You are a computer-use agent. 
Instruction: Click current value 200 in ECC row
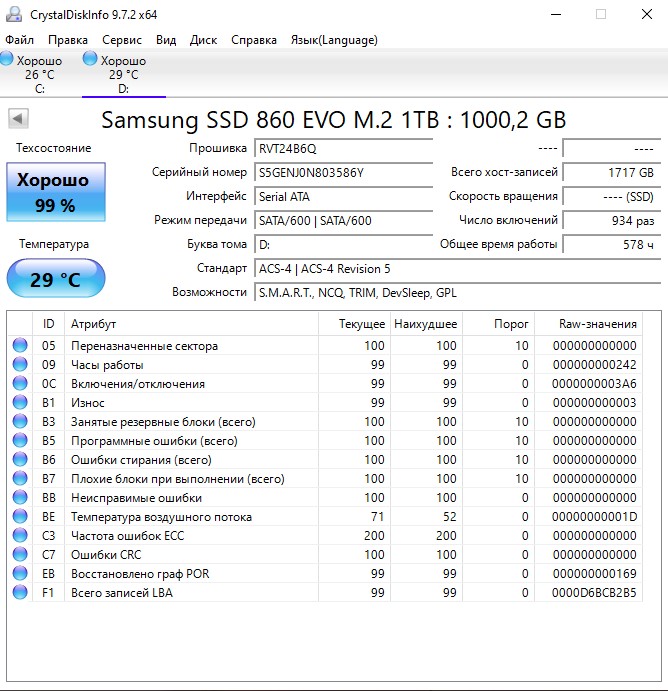pyautogui.click(x=374, y=535)
